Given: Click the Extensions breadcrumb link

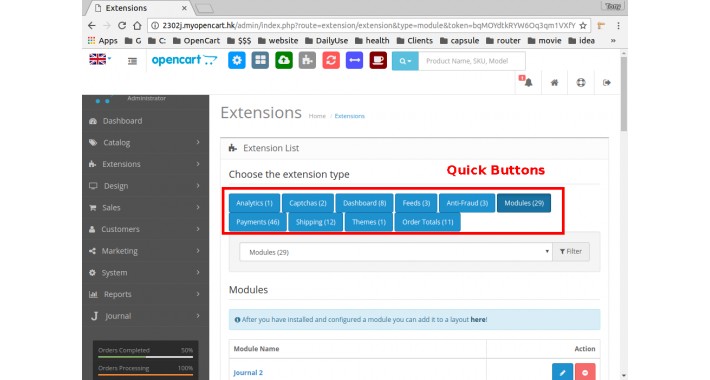Looking at the screenshot, I should [350, 116].
